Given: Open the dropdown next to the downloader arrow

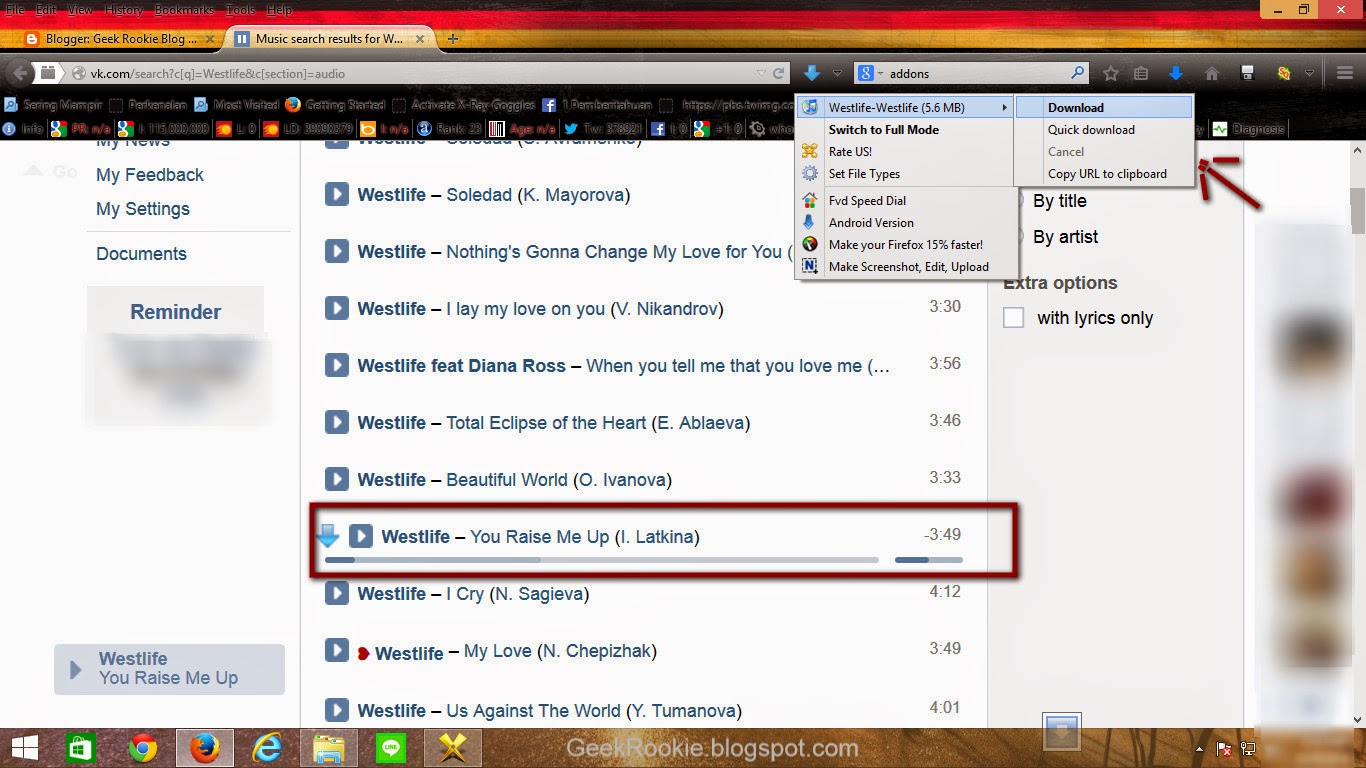Looking at the screenshot, I should [838, 73].
